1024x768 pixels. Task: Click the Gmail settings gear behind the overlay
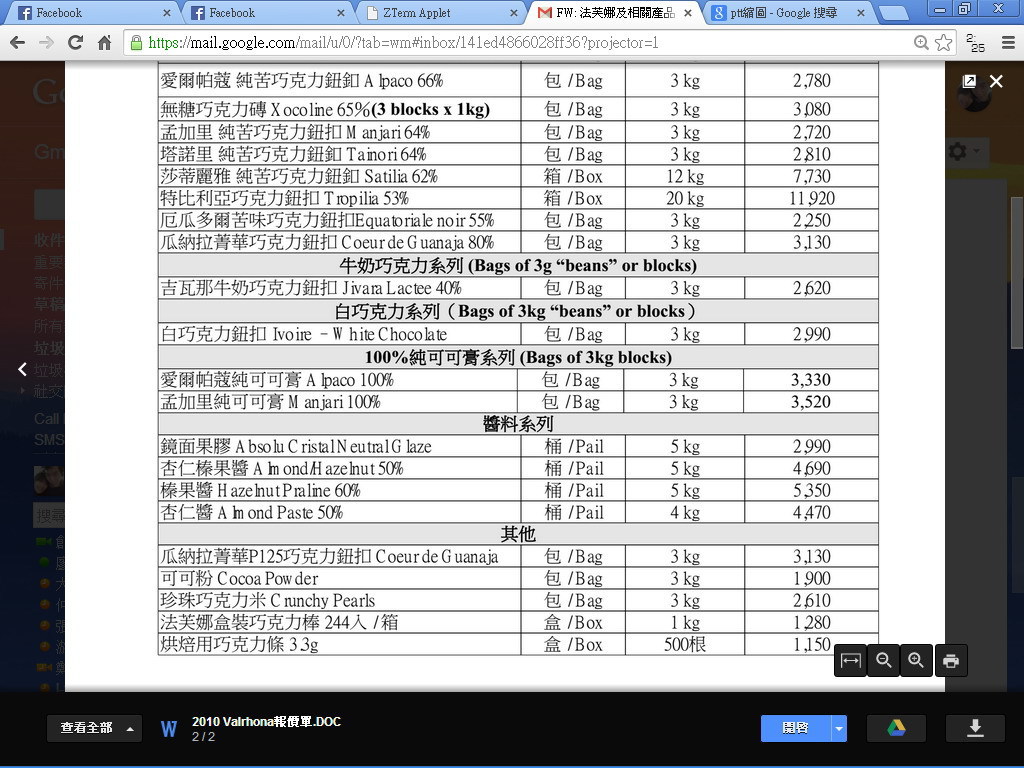[957, 152]
